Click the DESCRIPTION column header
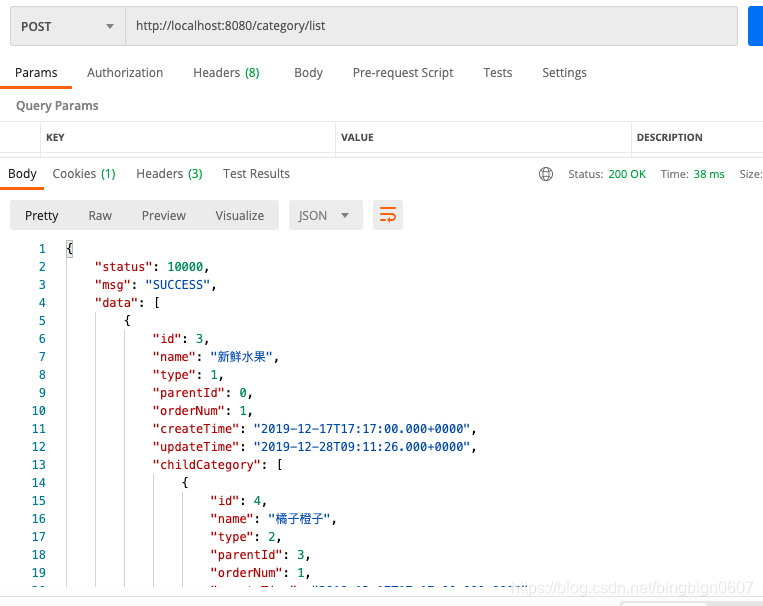This screenshot has width=763, height=606. coord(670,137)
